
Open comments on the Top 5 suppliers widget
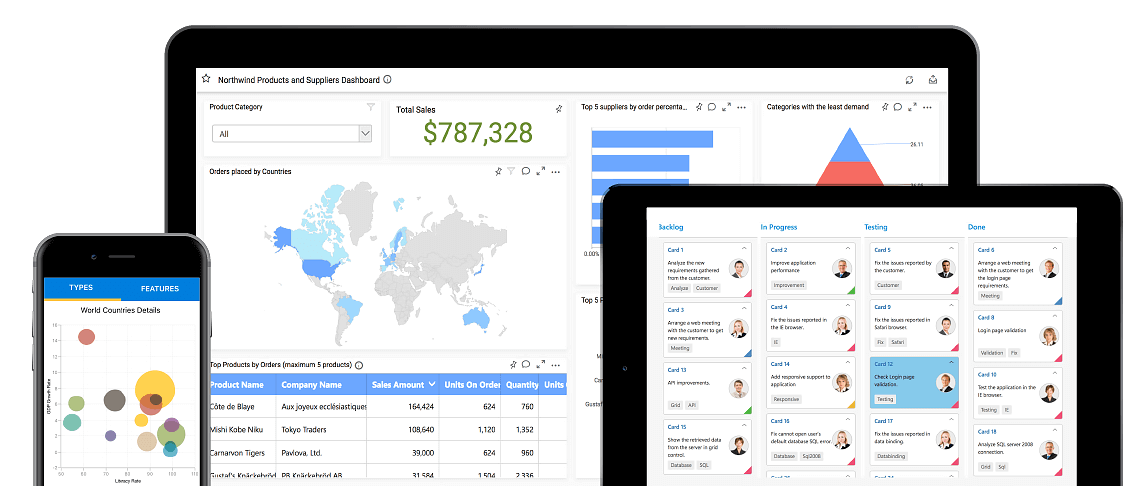712,107
